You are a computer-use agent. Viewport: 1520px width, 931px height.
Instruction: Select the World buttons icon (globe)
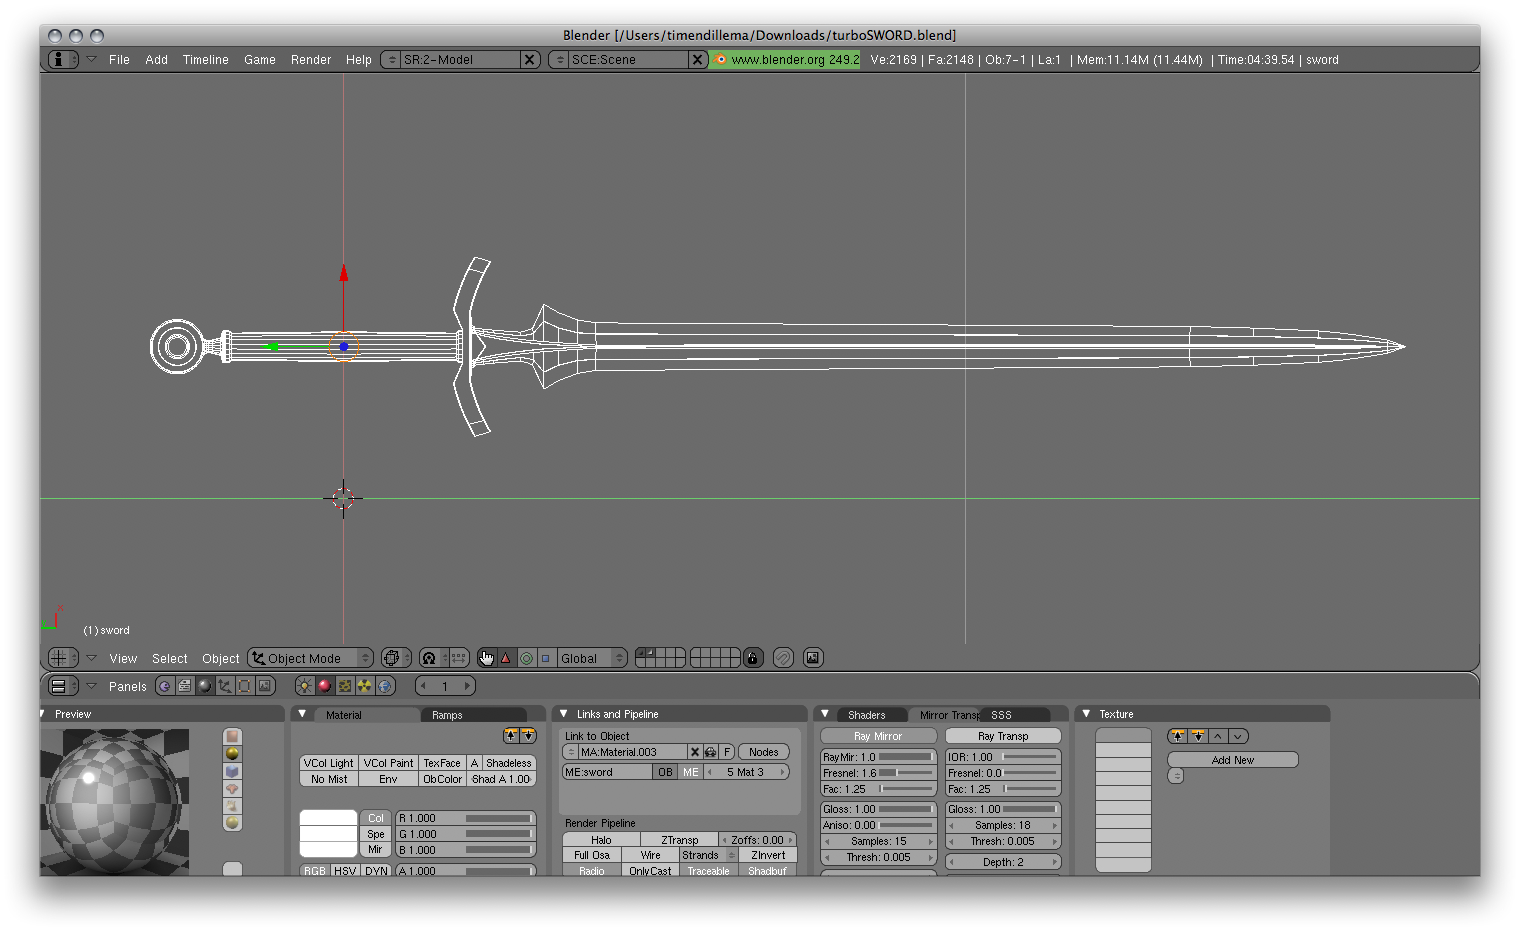385,686
